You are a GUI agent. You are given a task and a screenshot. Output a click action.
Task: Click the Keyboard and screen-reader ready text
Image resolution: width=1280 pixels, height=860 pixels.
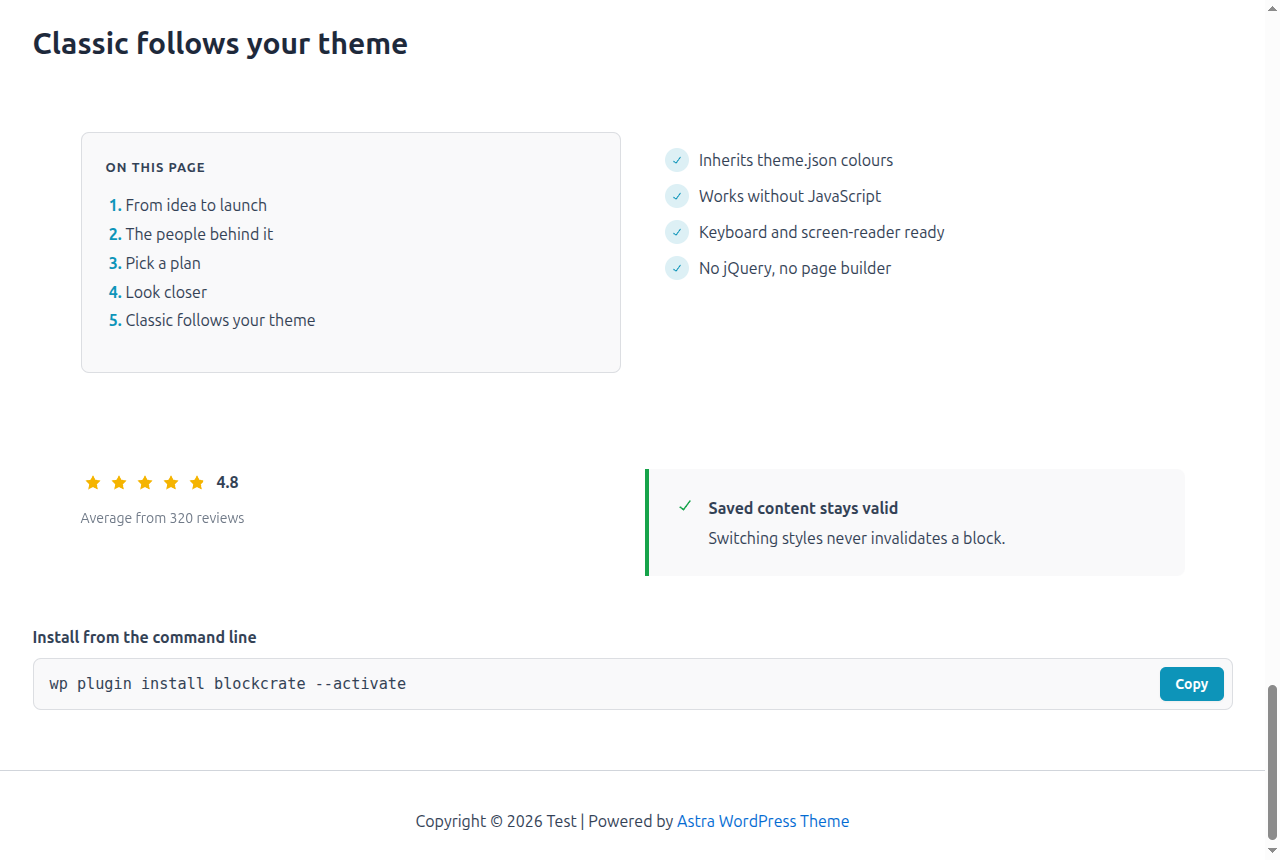point(822,232)
